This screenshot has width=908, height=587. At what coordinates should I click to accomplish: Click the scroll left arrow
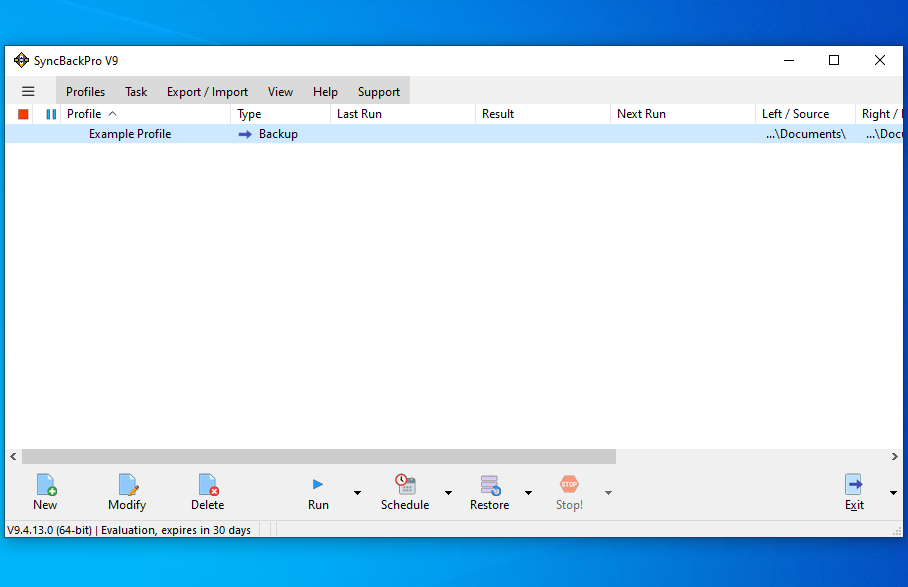[x=13, y=457]
